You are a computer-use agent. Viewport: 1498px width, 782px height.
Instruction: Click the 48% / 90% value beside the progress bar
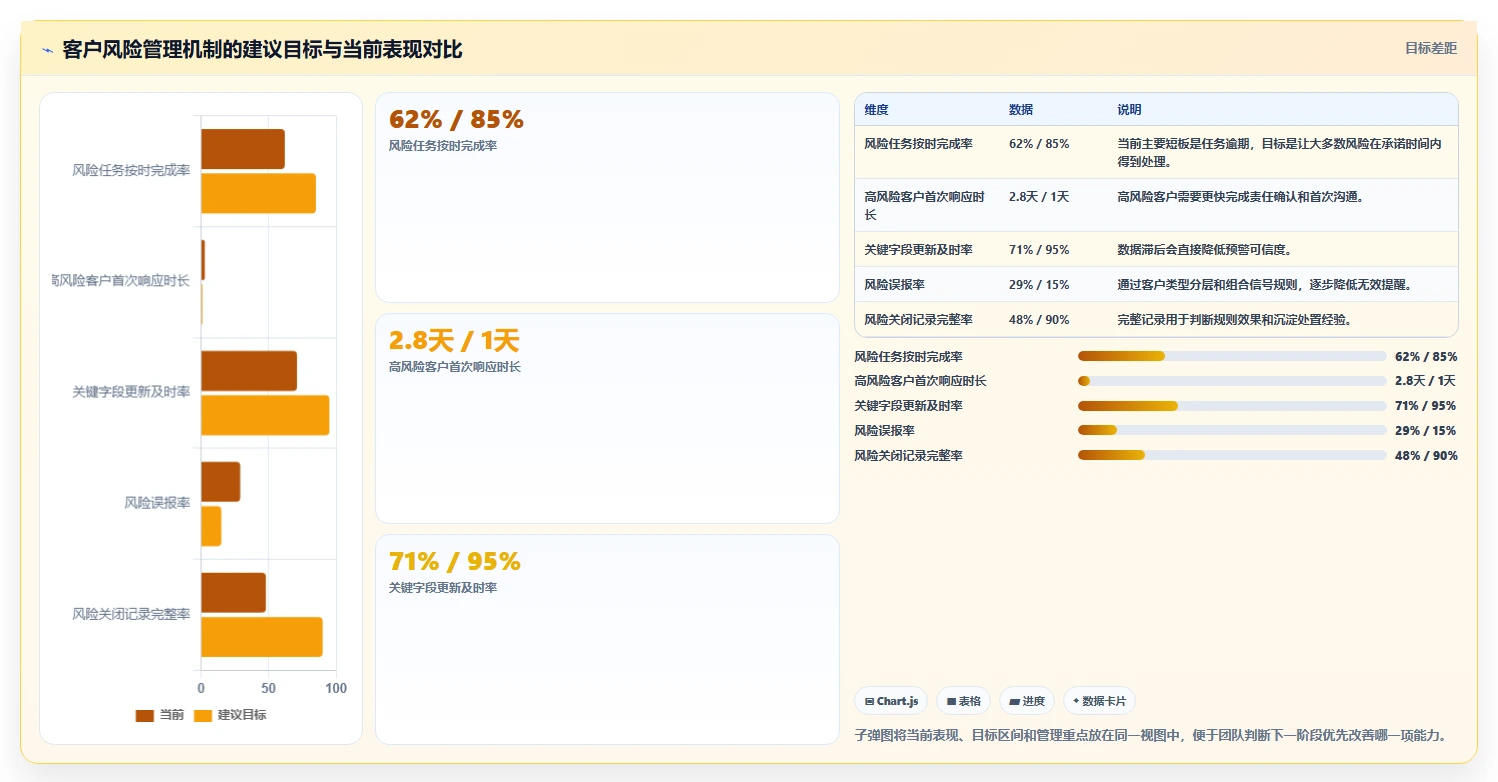(1426, 456)
